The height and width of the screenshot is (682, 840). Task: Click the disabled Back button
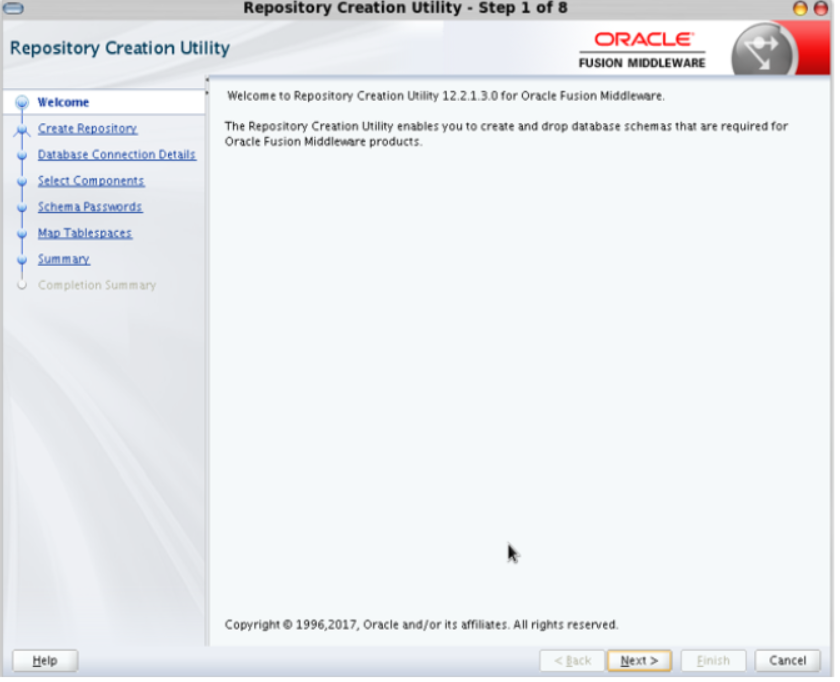(x=572, y=661)
